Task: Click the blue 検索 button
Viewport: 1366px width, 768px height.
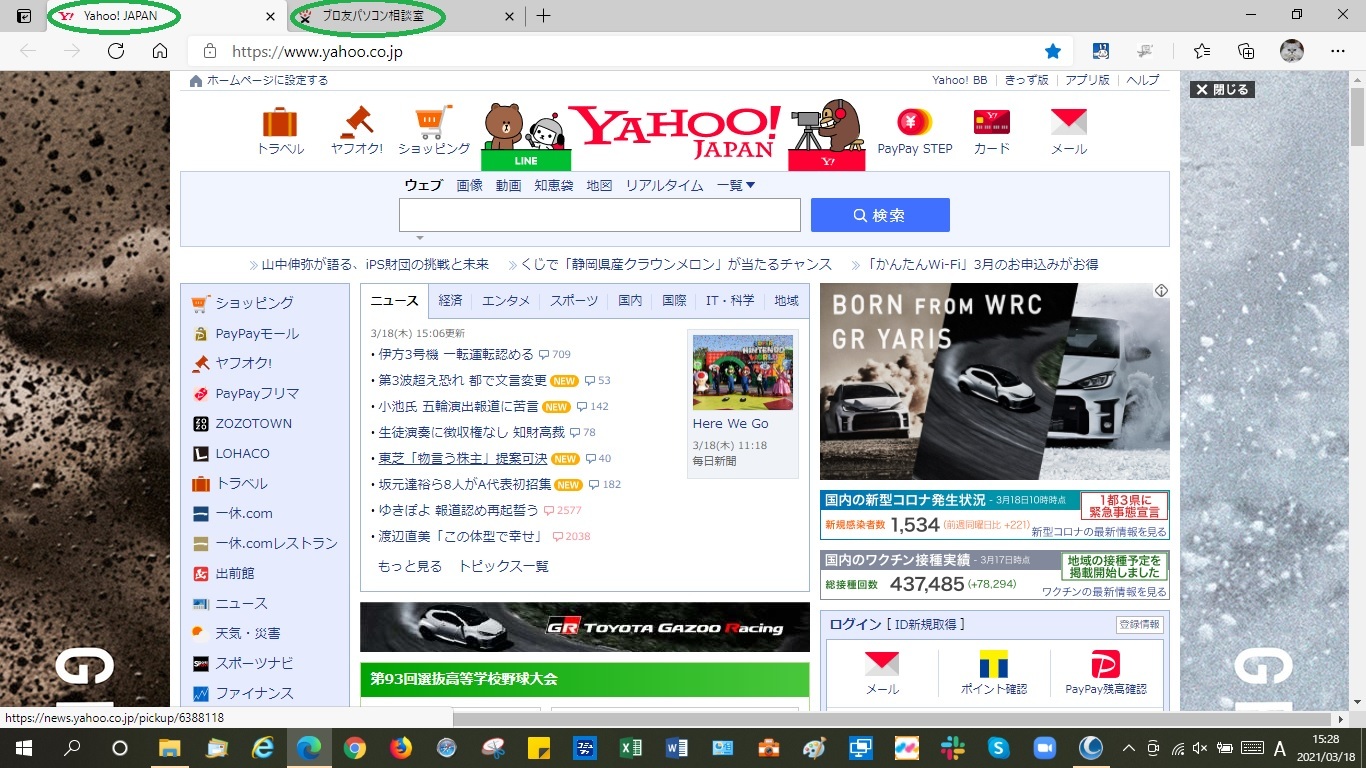Action: pyautogui.click(x=880, y=215)
